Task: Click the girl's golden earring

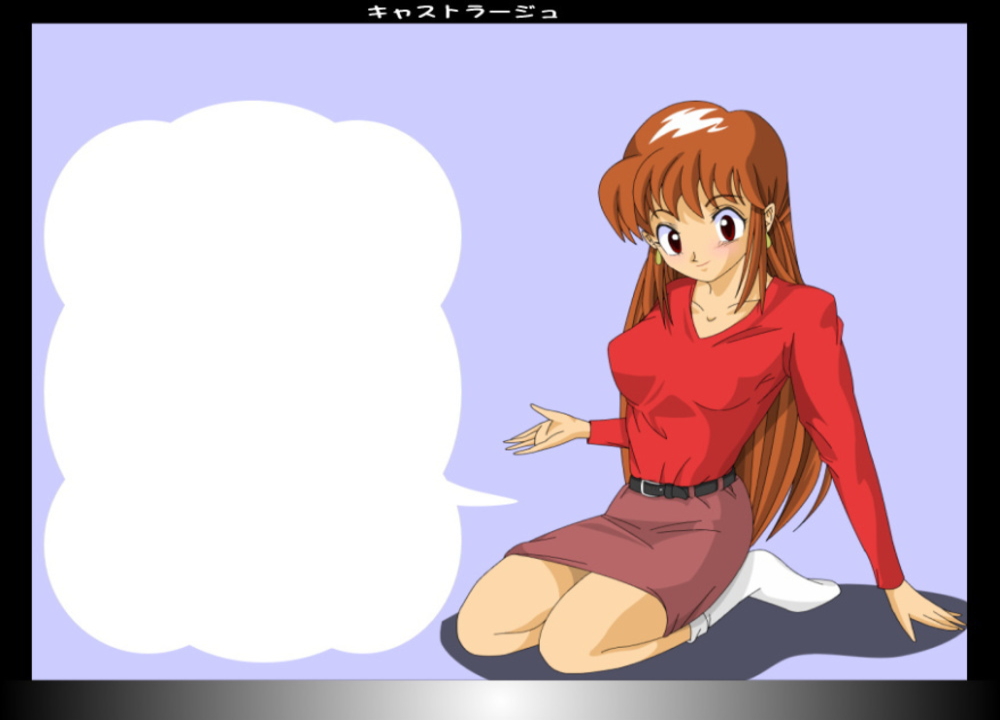Action: (x=658, y=258)
